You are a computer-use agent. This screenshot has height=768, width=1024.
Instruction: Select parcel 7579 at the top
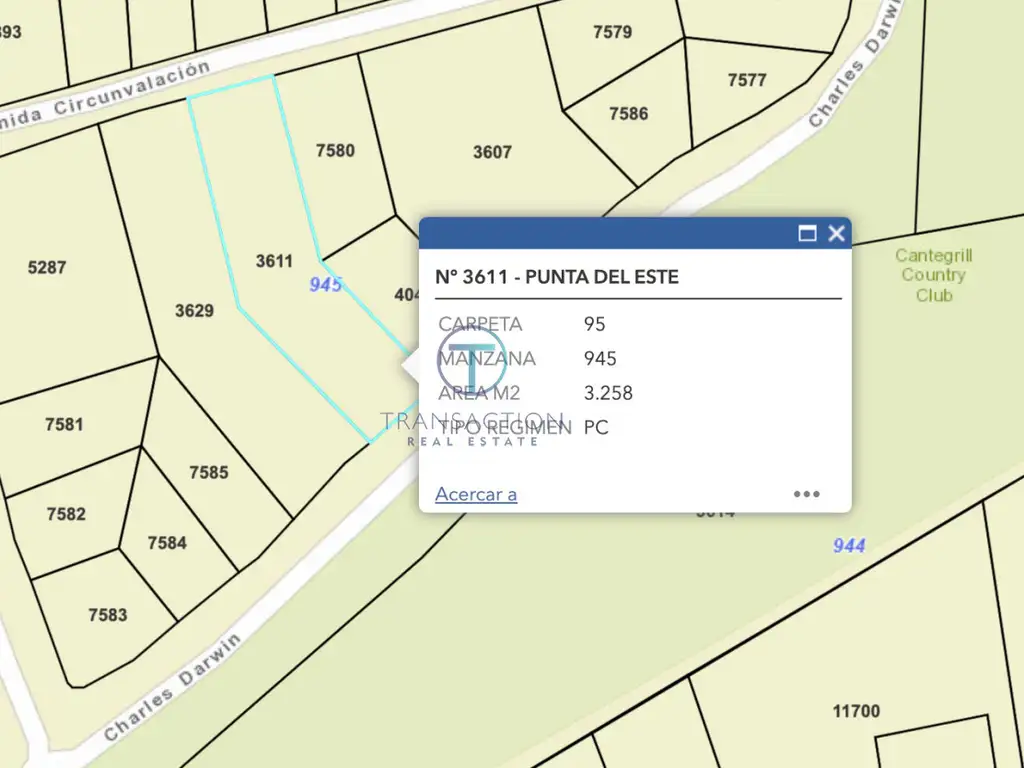(612, 32)
